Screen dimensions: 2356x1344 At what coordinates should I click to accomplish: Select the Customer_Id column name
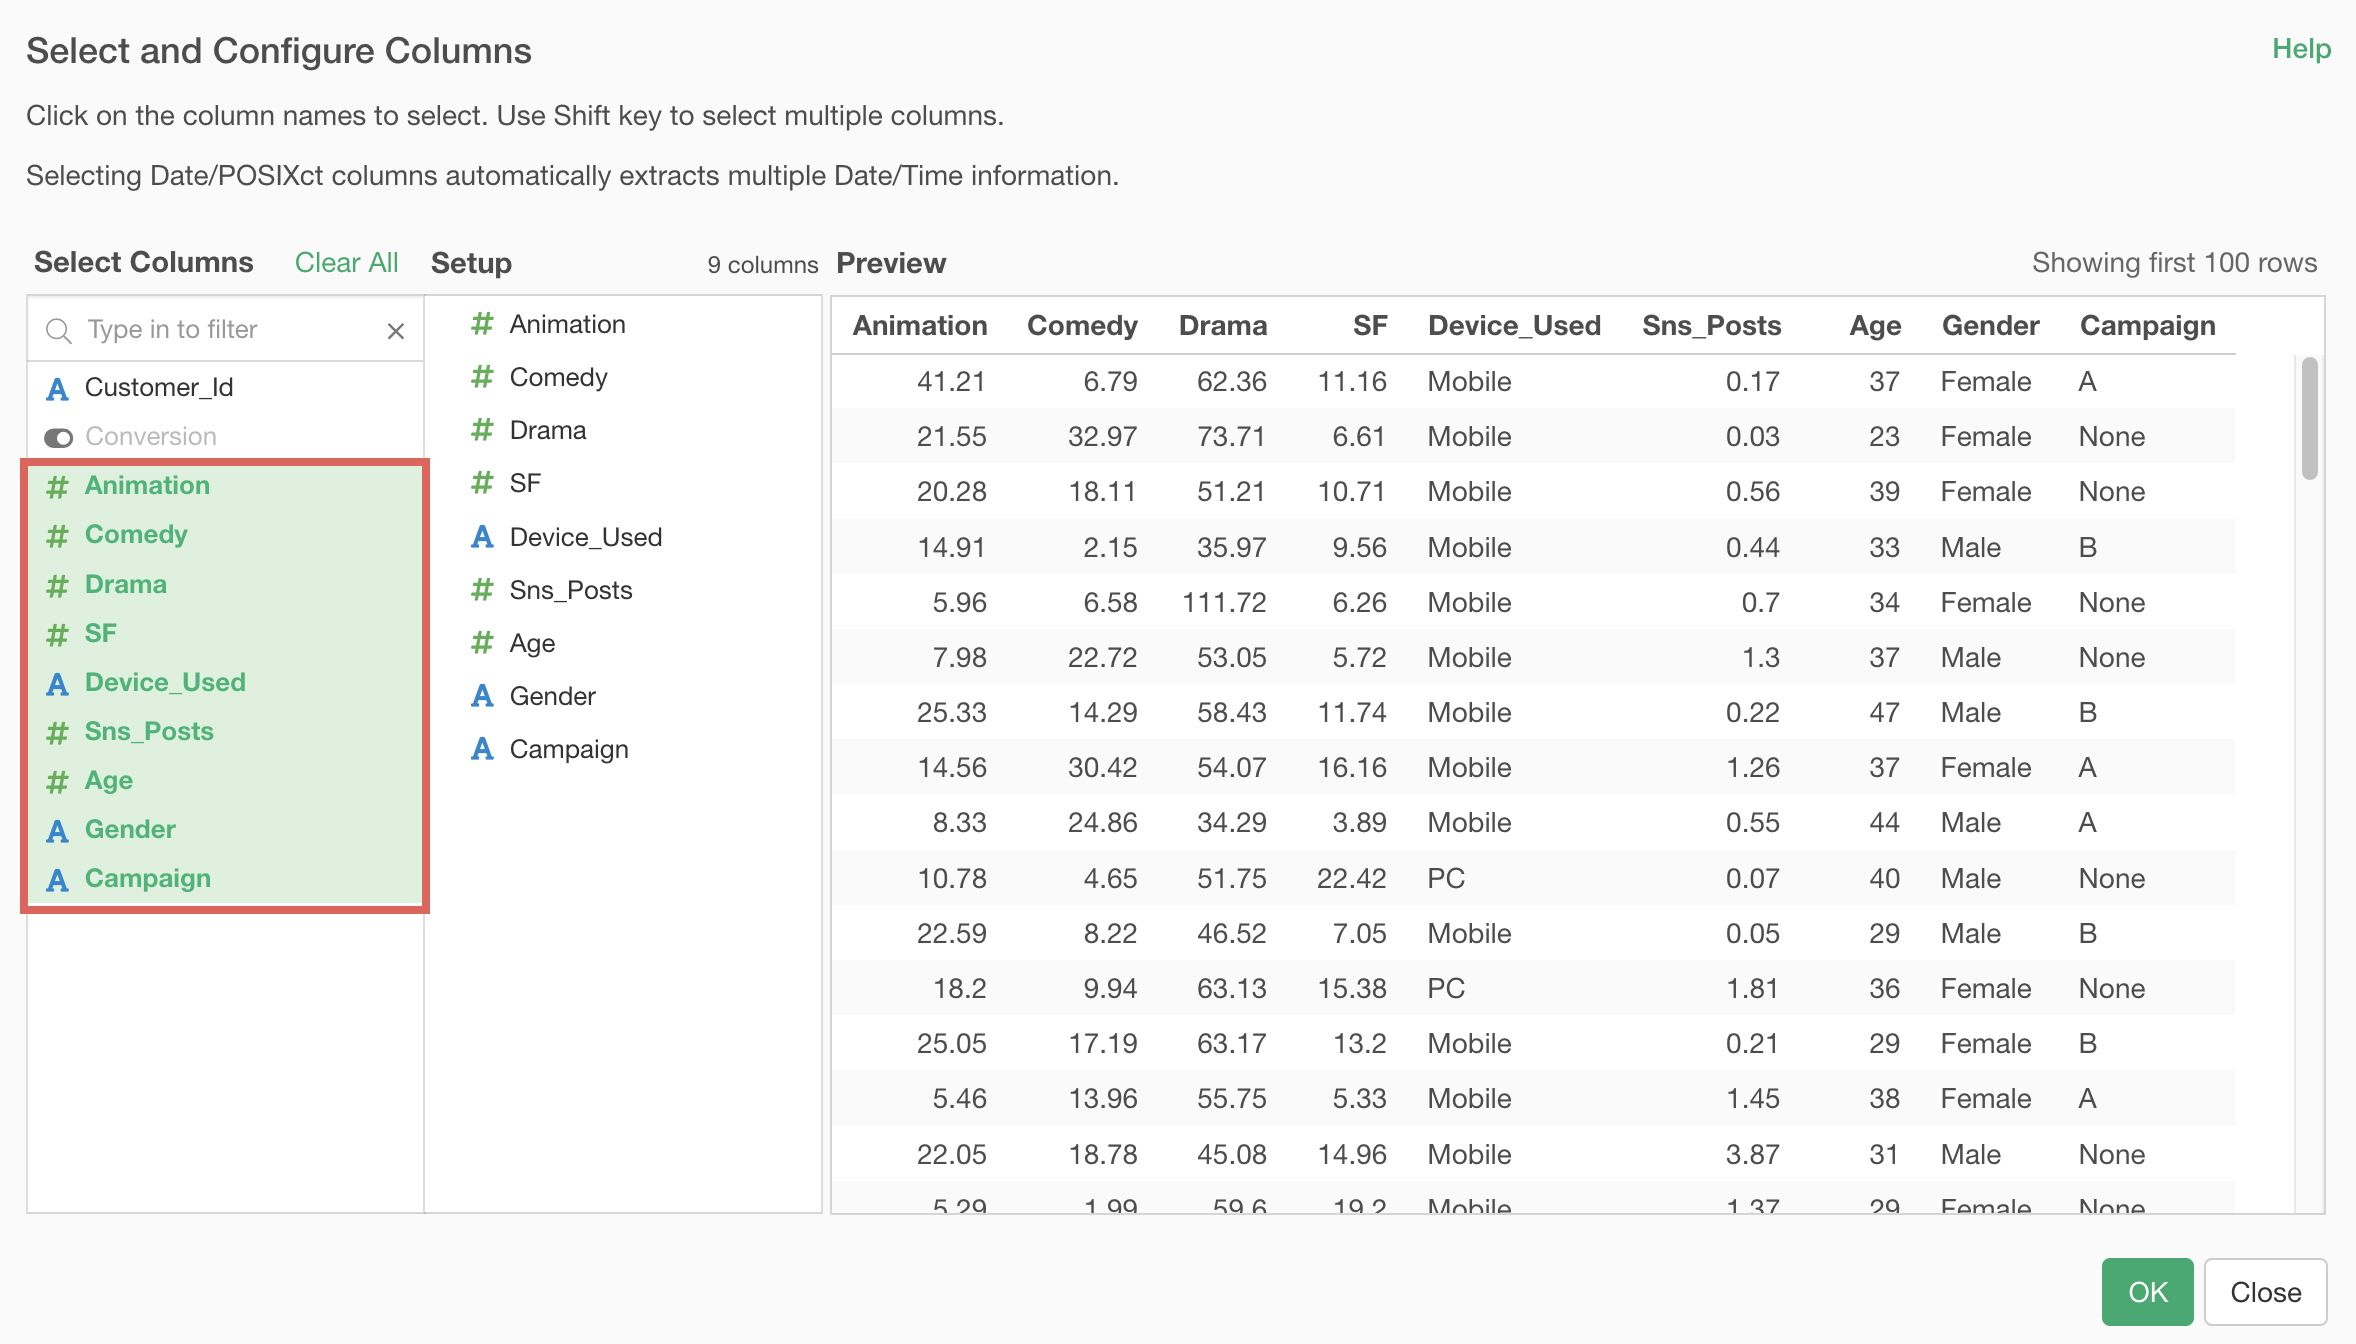pyautogui.click(x=159, y=387)
